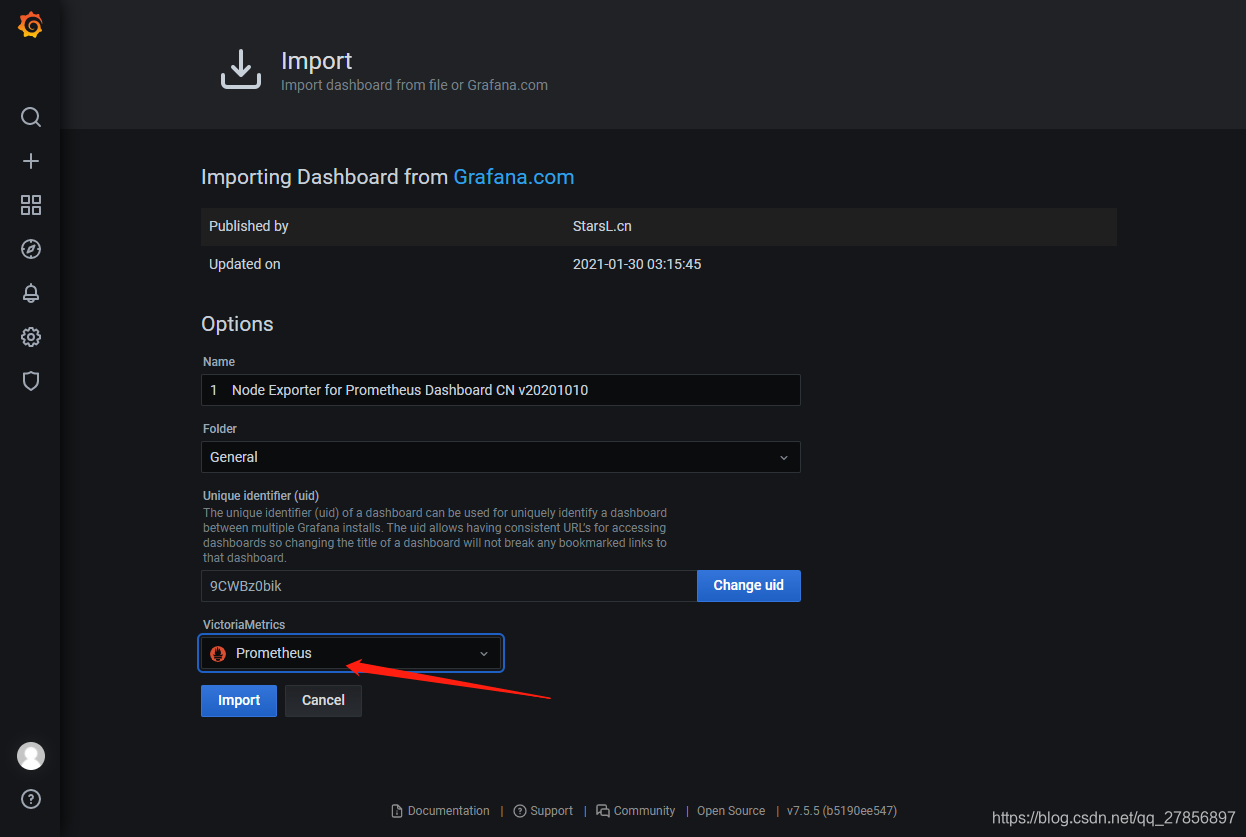Click the Import button

click(239, 700)
